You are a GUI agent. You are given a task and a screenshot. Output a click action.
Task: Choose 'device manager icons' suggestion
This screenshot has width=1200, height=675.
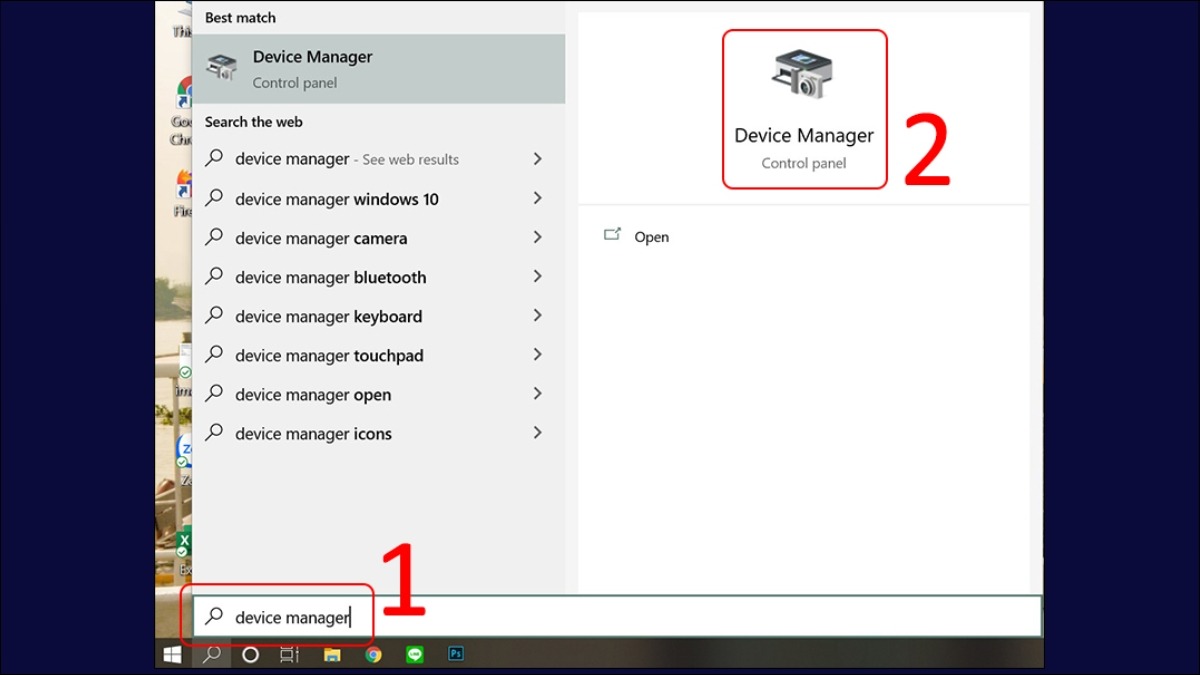coord(378,433)
